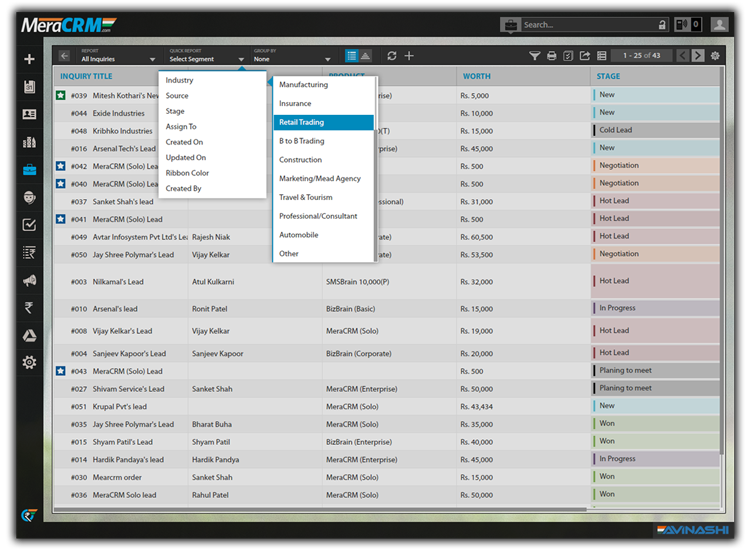Click the toolbar back arrow button
The width and height of the screenshot is (750, 550).
point(64,56)
